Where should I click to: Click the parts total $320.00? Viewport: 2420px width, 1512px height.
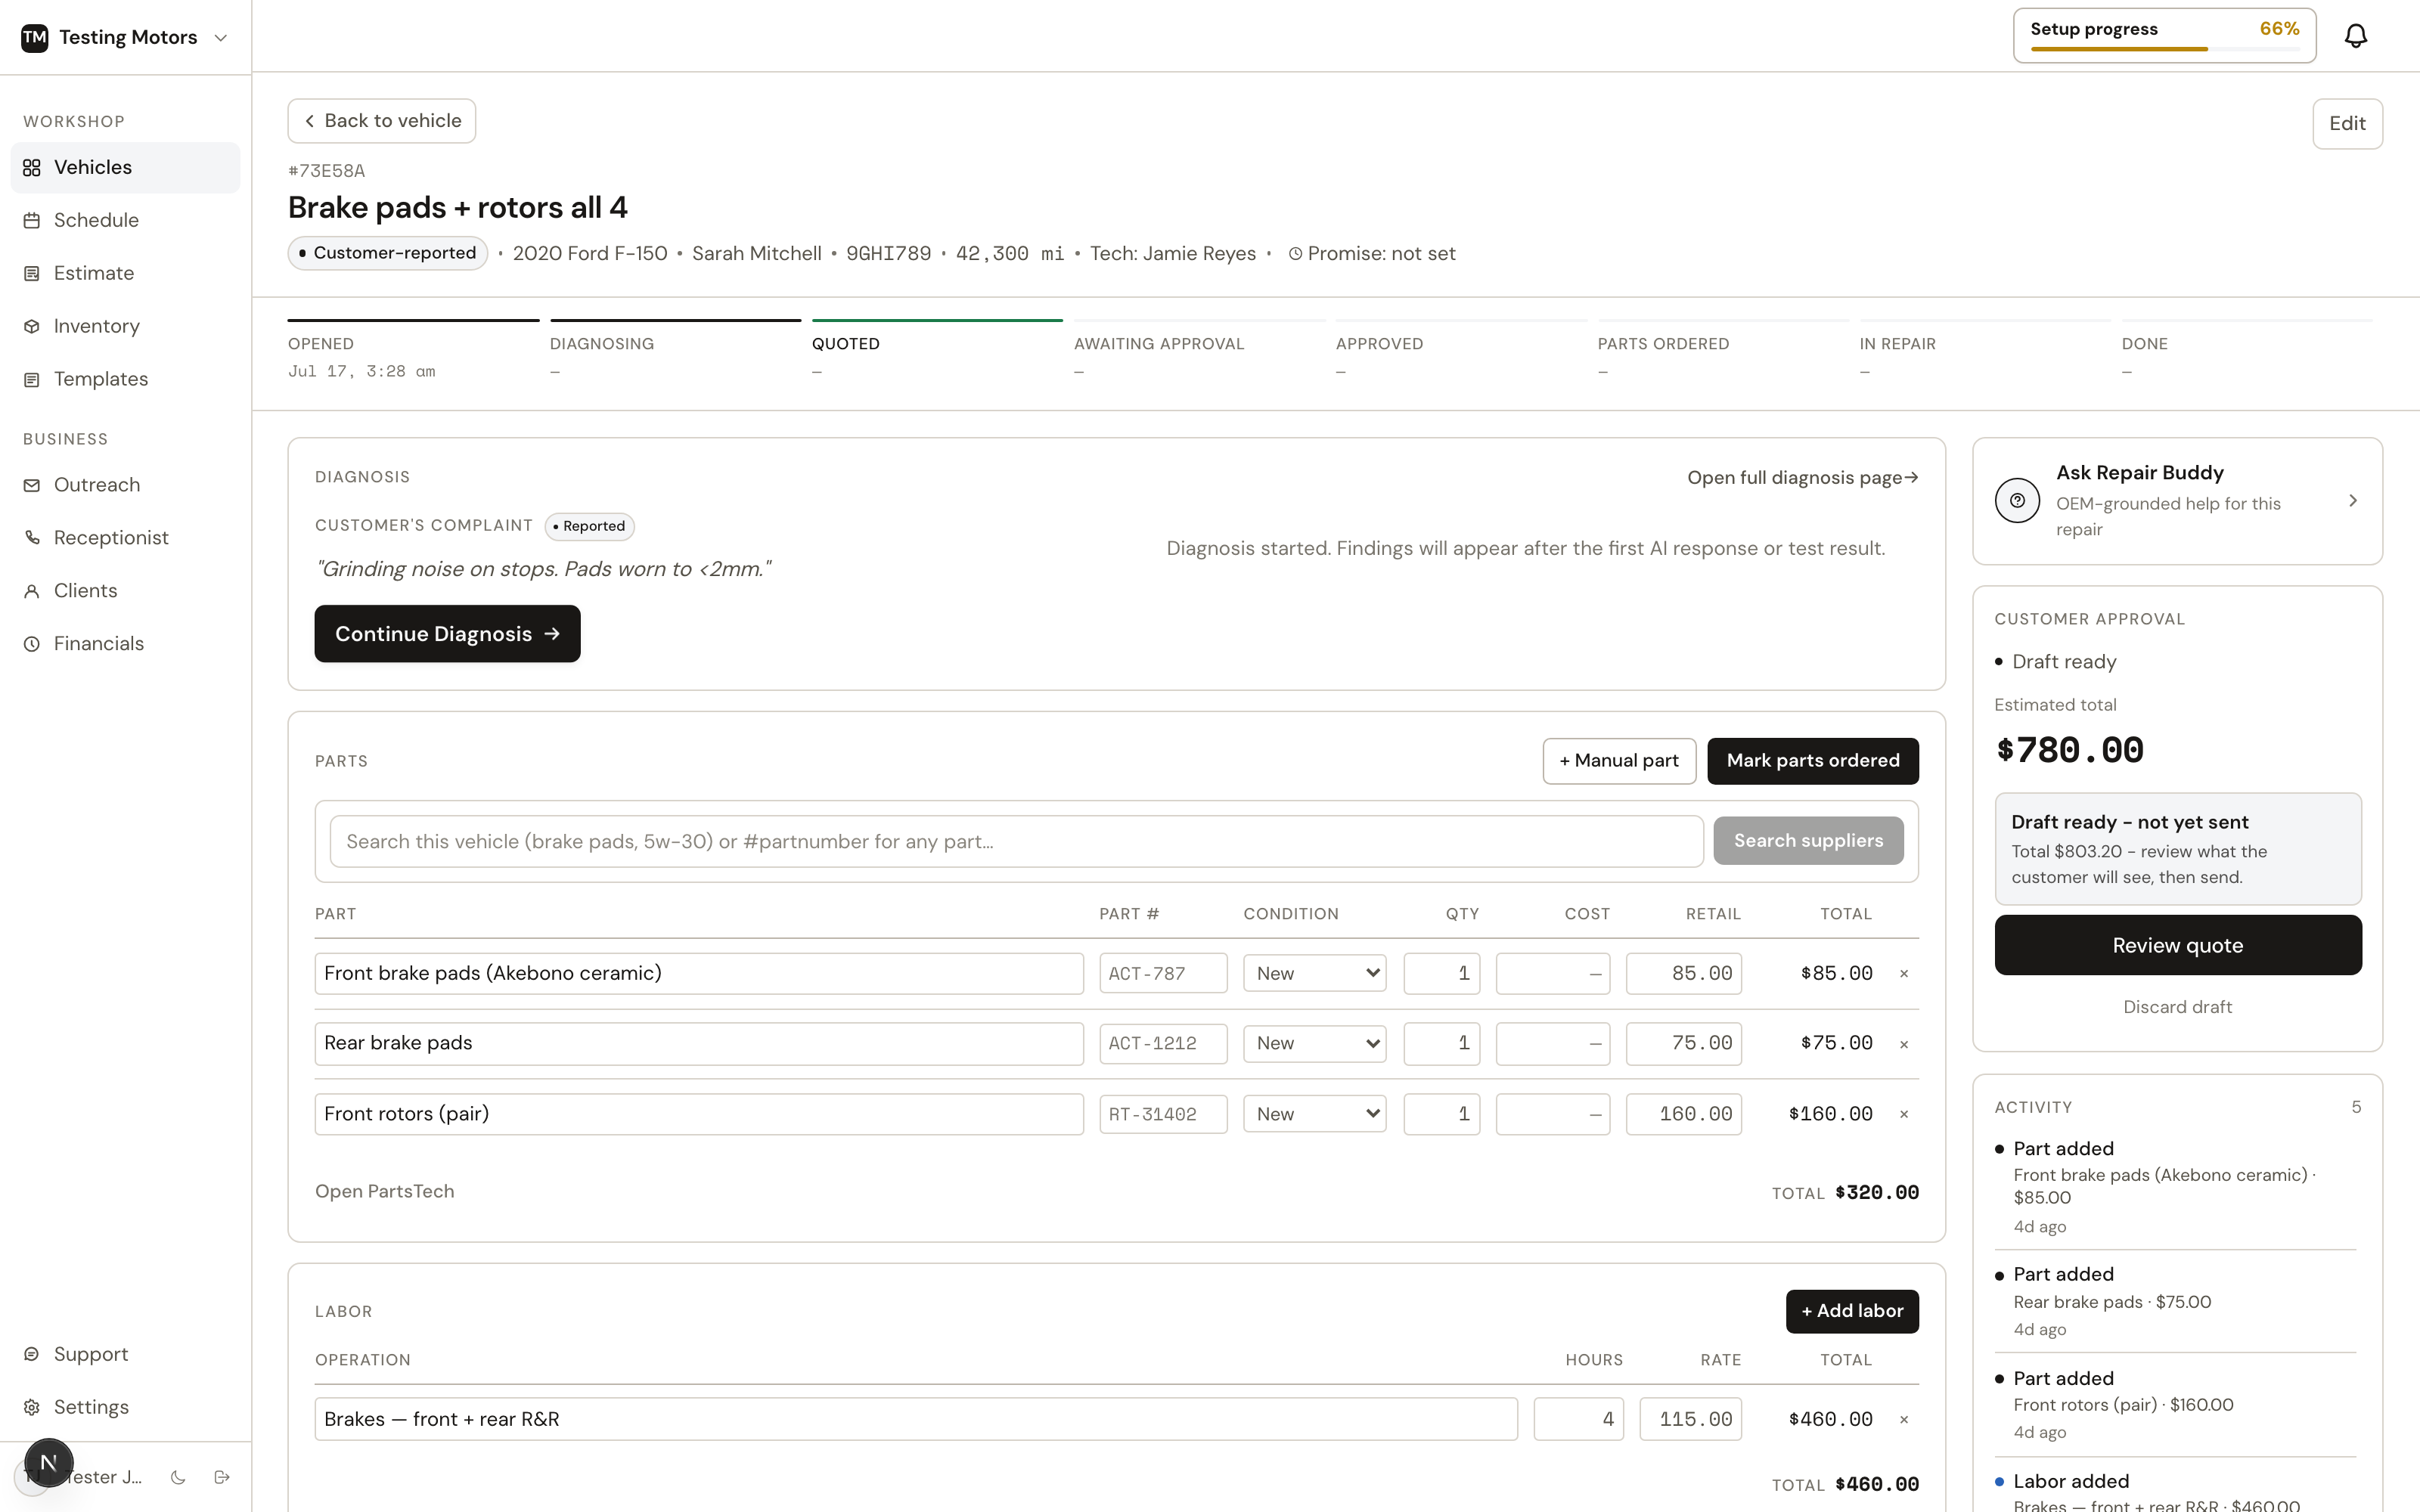coord(1876,1193)
